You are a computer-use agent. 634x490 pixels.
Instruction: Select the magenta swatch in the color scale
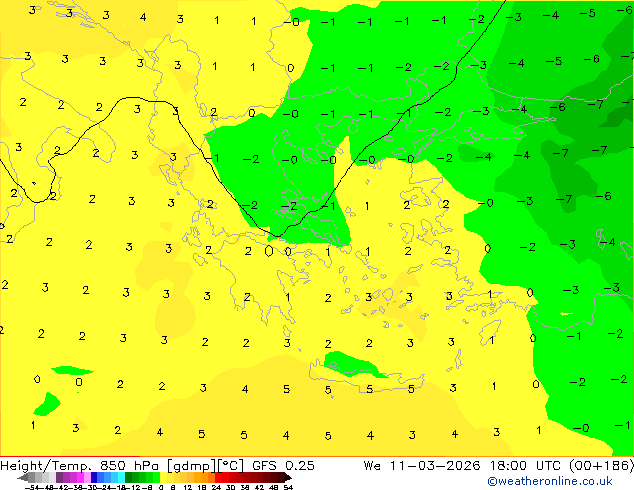(x=80, y=477)
